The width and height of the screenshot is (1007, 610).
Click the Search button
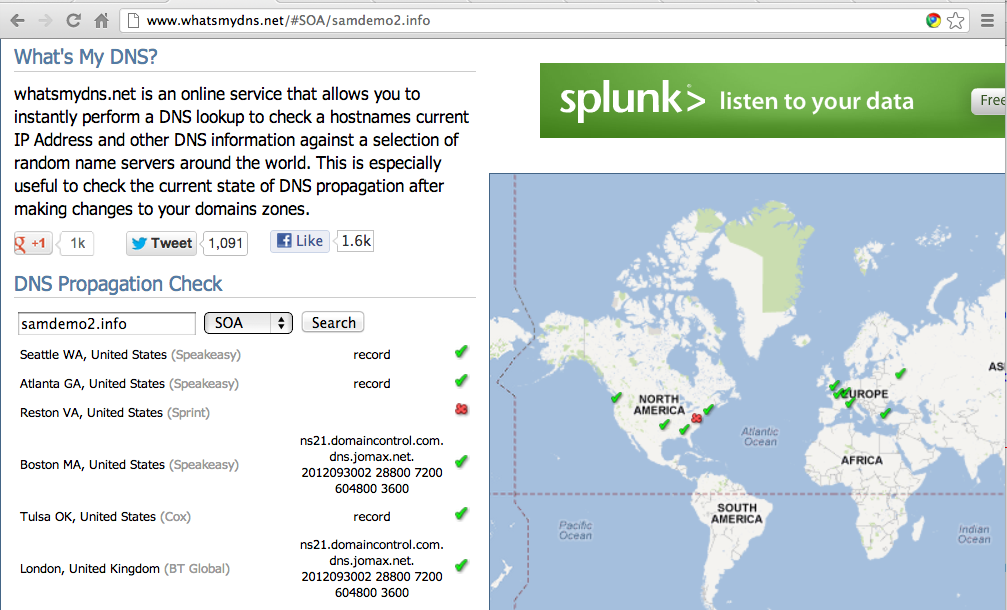pyautogui.click(x=333, y=322)
